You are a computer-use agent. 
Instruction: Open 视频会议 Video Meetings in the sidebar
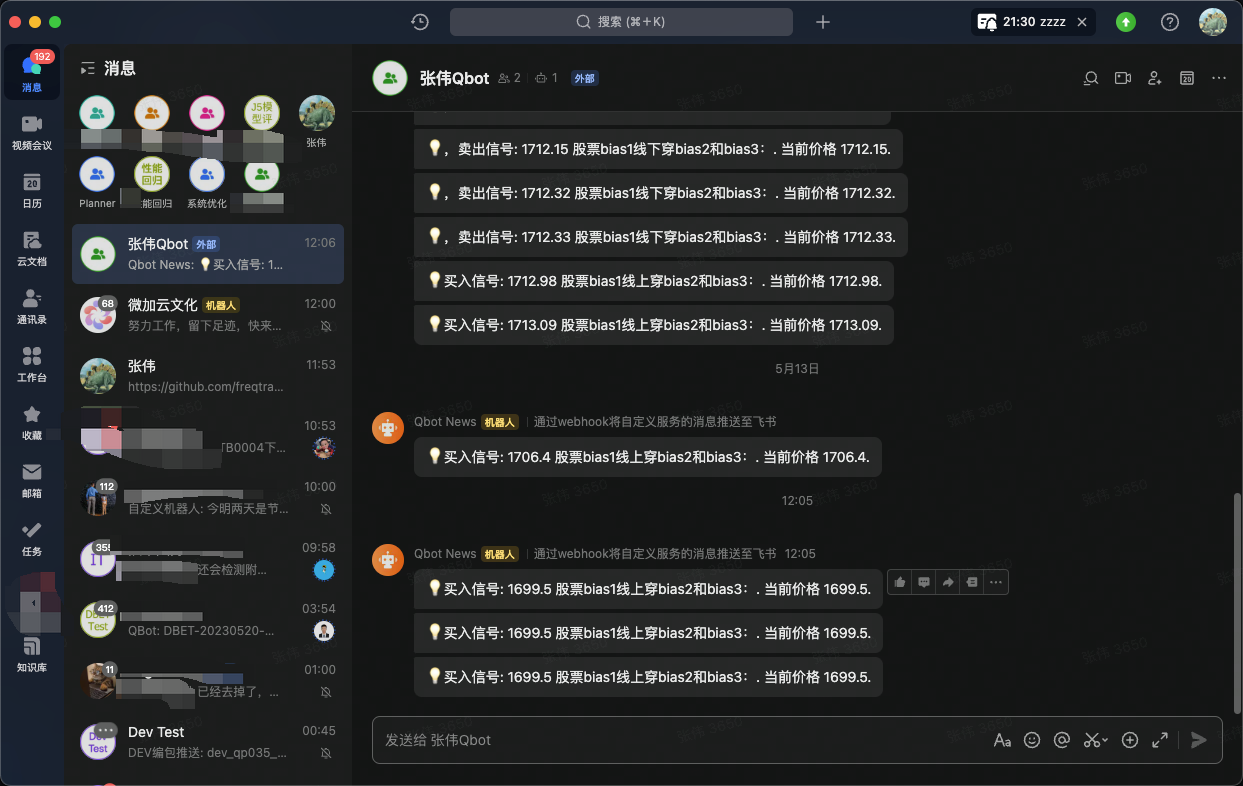click(x=31, y=128)
